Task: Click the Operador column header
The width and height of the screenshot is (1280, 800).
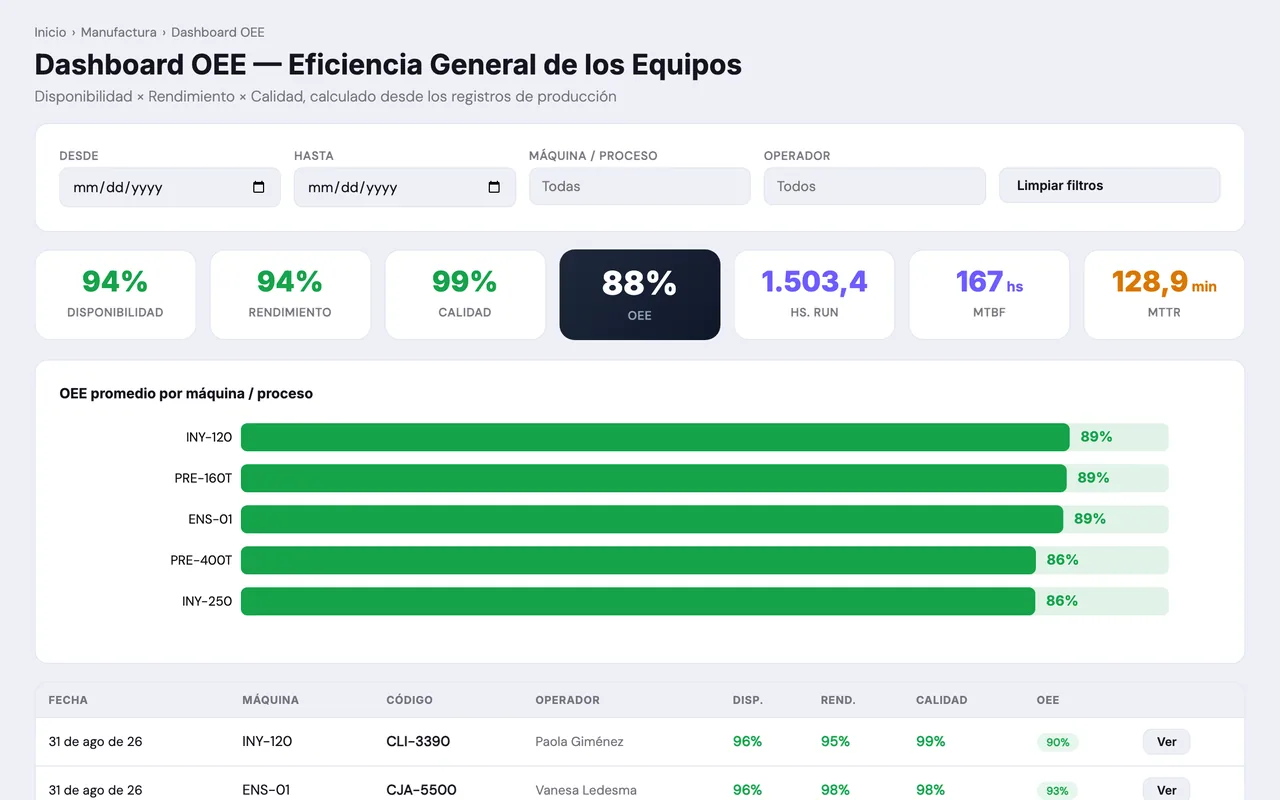Action: (567, 700)
